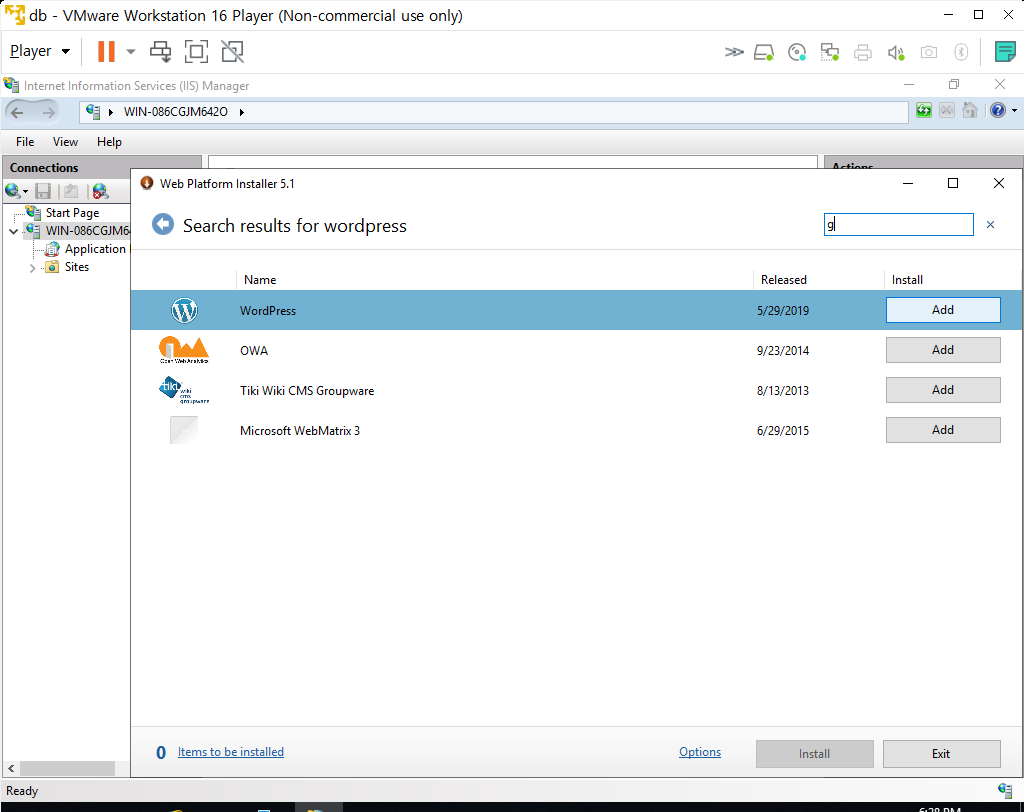Image resolution: width=1024 pixels, height=812 pixels.
Task: Click the Exit button in Web Platform Installer
Action: tap(941, 754)
